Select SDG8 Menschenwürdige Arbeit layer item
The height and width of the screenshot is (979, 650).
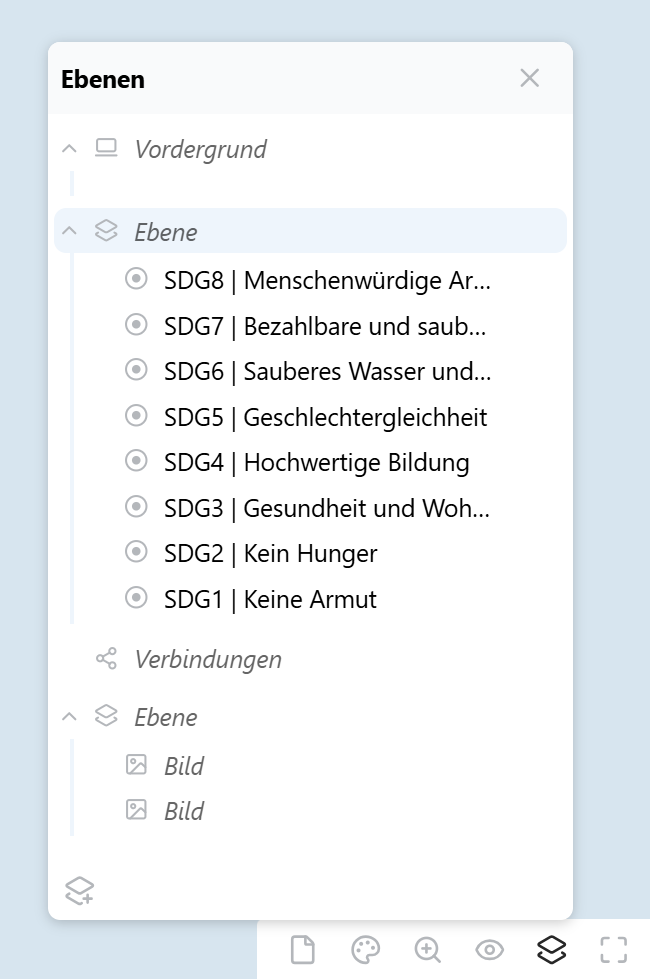(327, 280)
